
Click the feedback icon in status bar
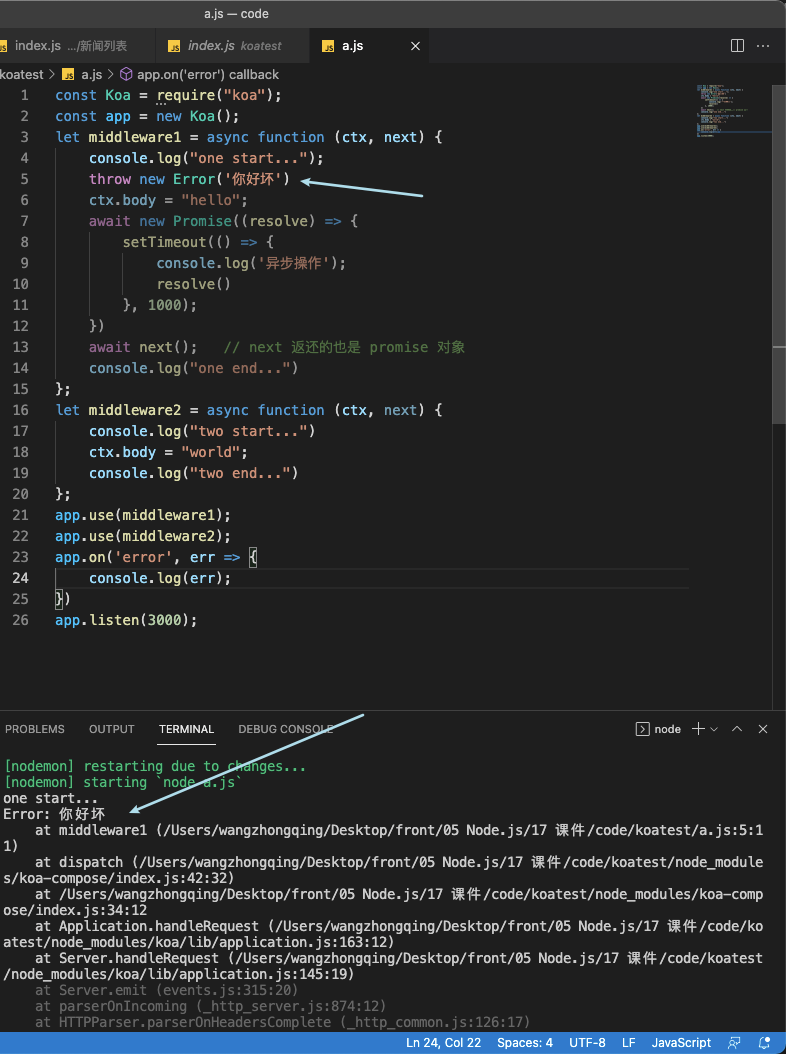coord(734,1043)
